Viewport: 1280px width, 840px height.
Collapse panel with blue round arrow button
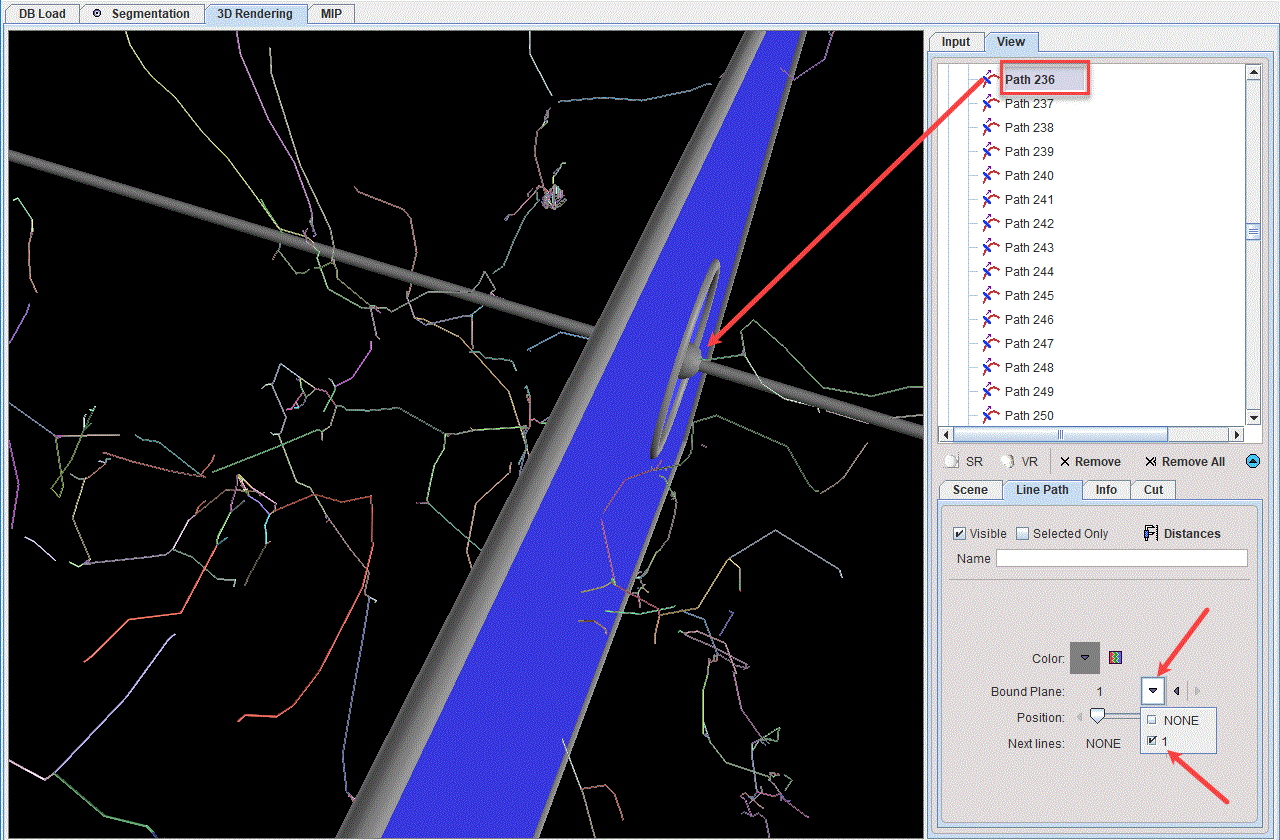(1253, 461)
